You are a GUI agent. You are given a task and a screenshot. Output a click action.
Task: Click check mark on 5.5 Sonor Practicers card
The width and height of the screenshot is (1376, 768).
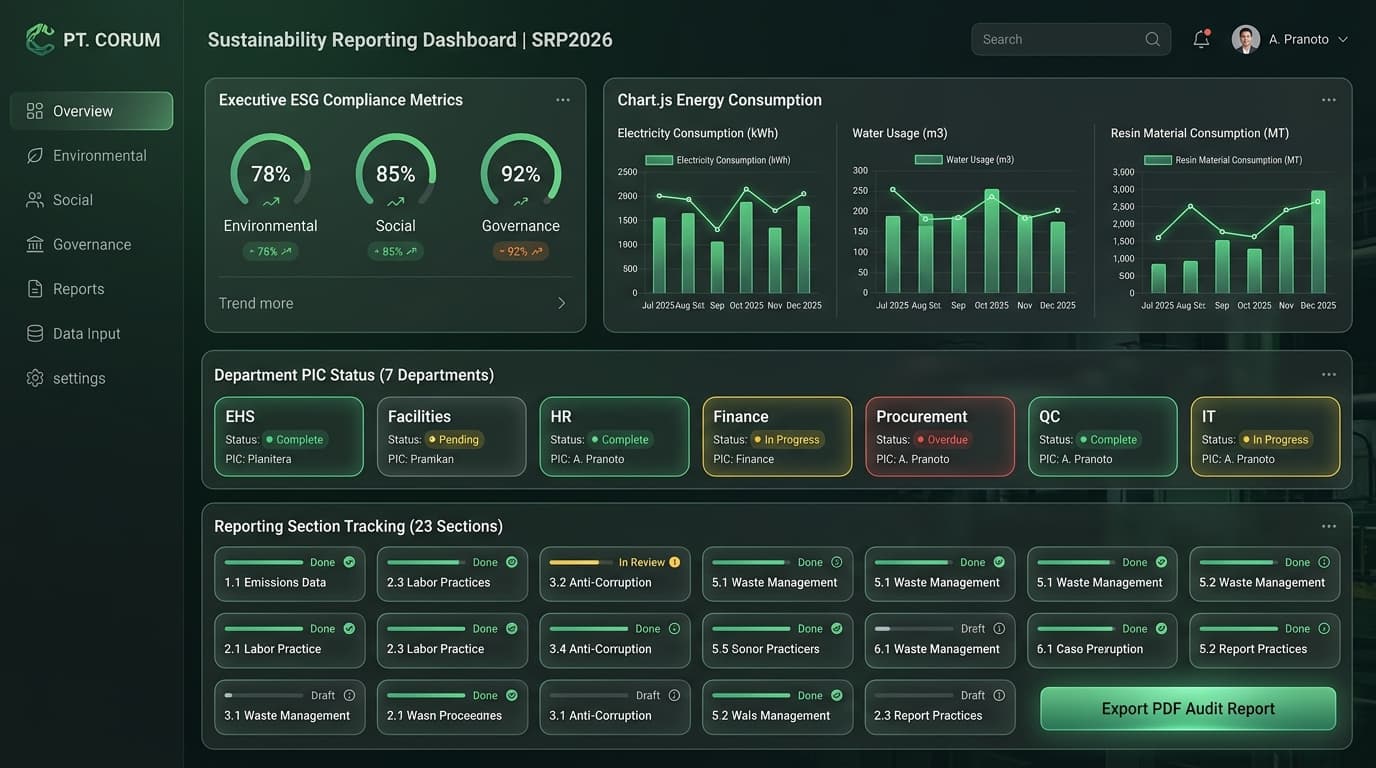[837, 629]
